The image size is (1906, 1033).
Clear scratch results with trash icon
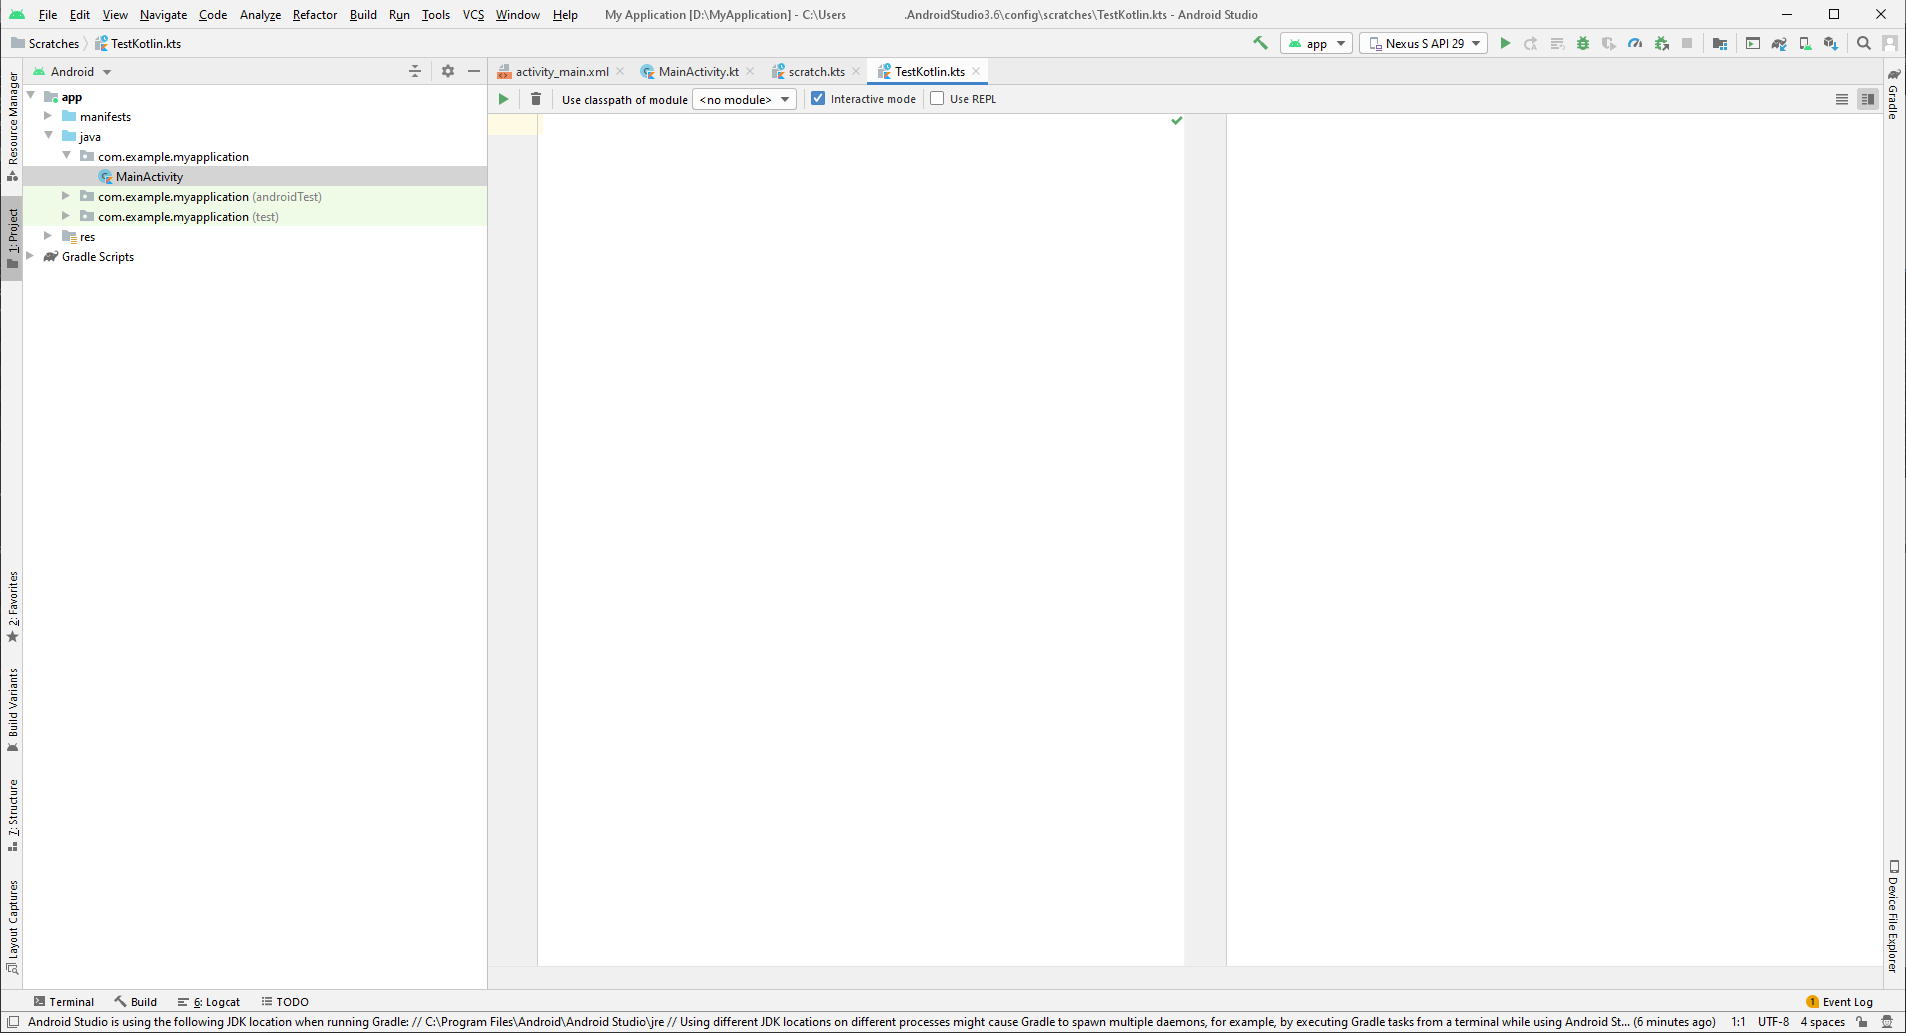[x=536, y=99]
